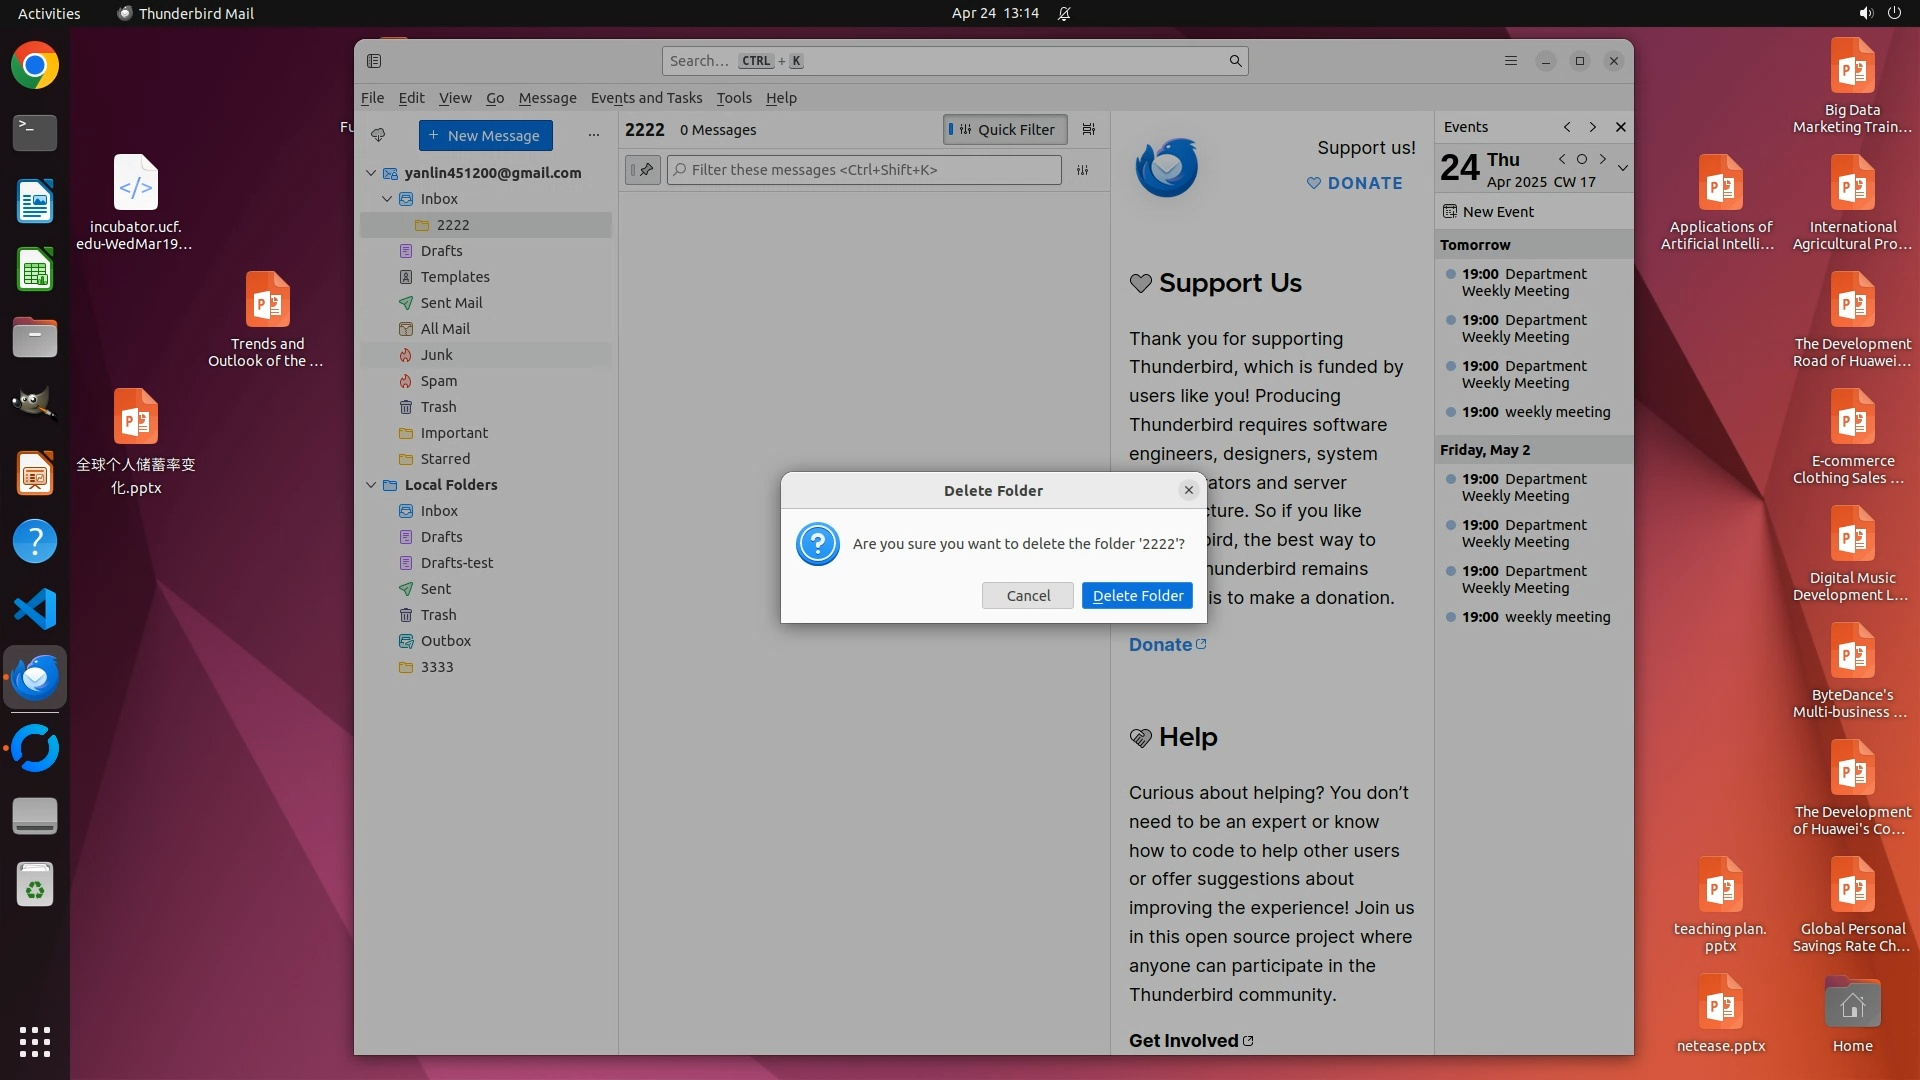Toggle the Quick Filter button
The width and height of the screenshot is (1920, 1080).
point(1005,129)
